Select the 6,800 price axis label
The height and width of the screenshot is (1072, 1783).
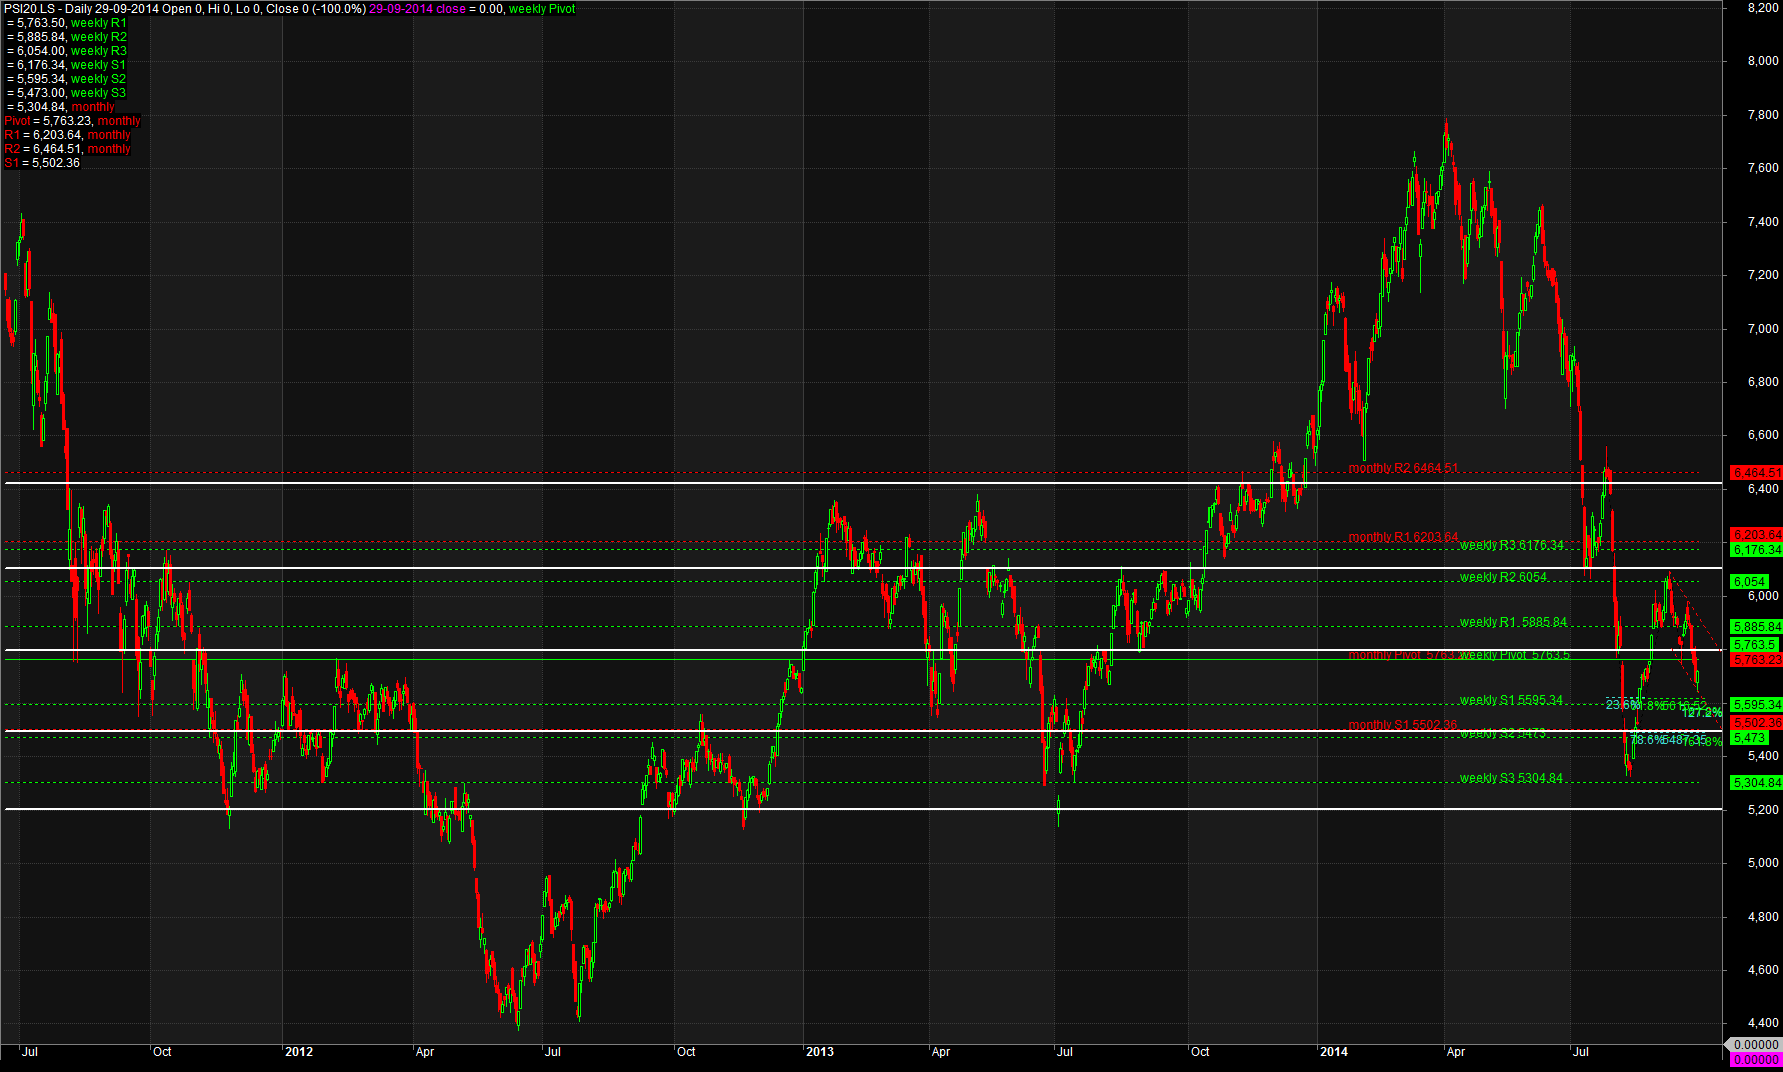coord(1763,382)
